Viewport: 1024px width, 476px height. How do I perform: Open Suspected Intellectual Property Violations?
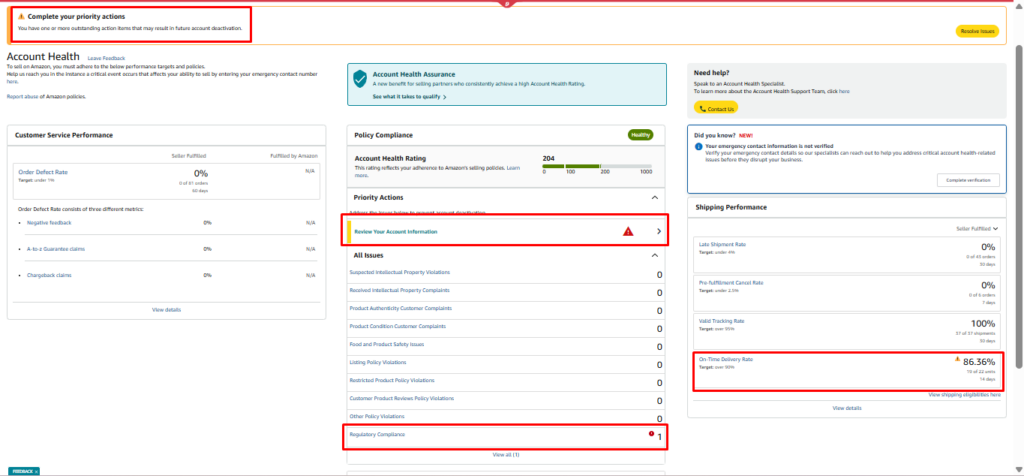[400, 272]
